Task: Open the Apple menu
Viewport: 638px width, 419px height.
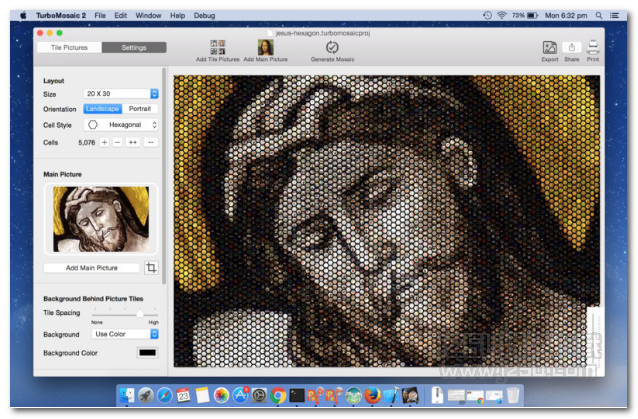Action: (x=23, y=15)
